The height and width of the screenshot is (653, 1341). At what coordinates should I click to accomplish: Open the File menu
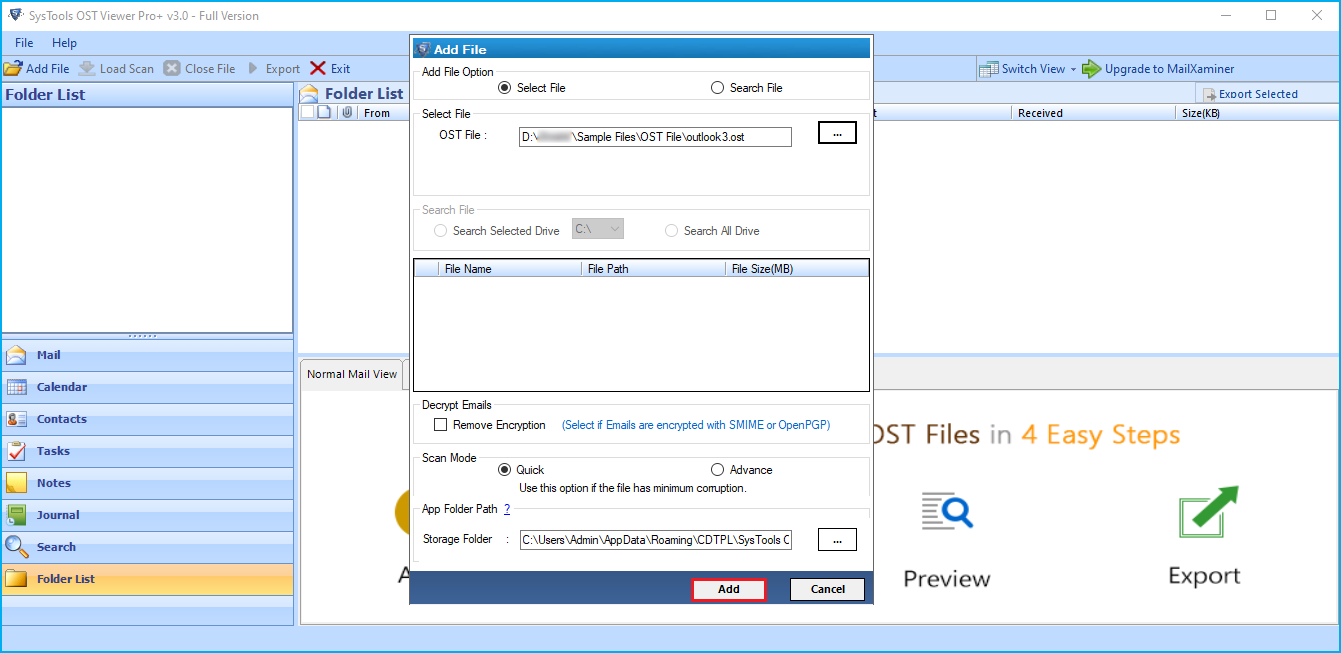[24, 43]
